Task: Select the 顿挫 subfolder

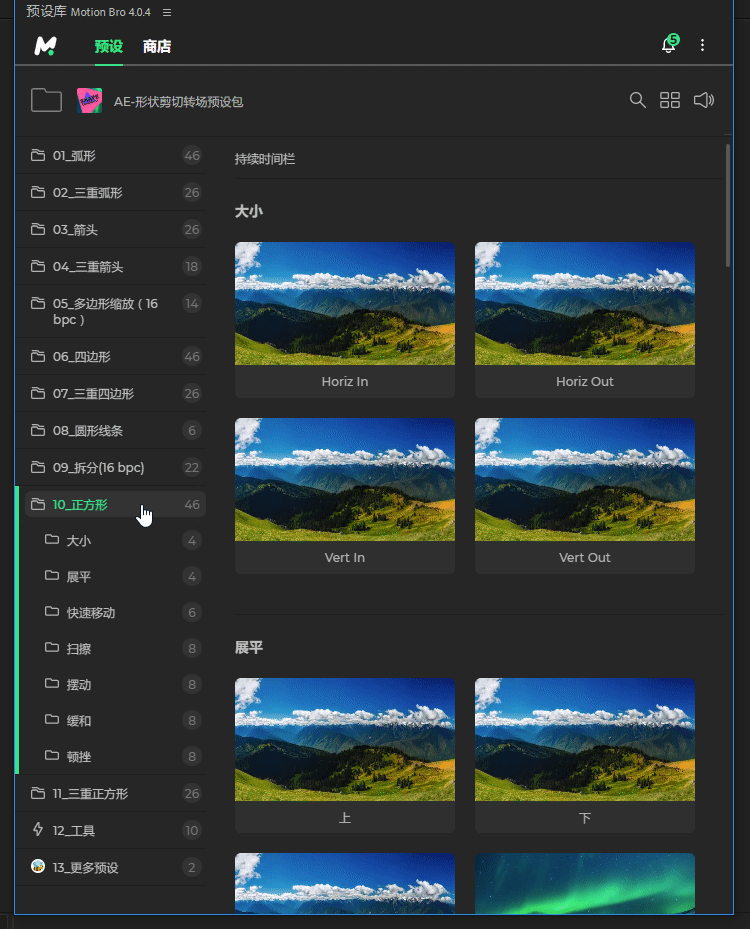Action: [x=118, y=757]
